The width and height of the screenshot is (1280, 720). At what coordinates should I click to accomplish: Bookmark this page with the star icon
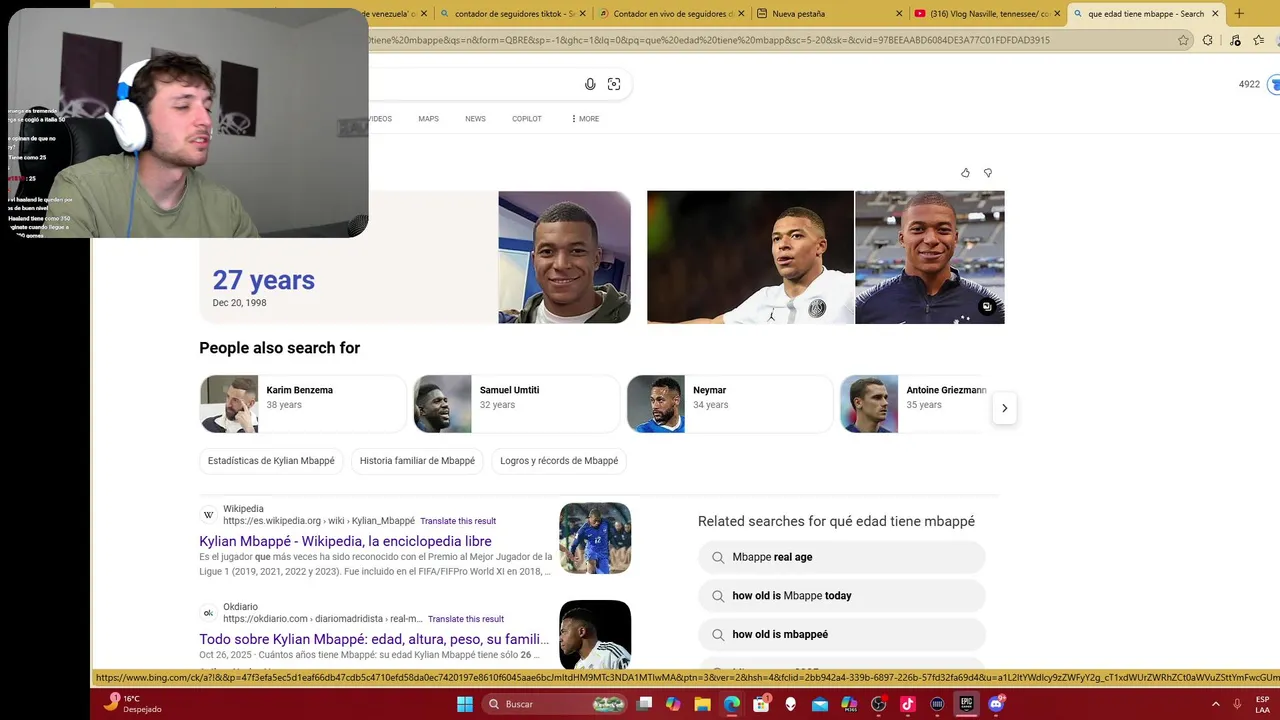(x=1184, y=40)
